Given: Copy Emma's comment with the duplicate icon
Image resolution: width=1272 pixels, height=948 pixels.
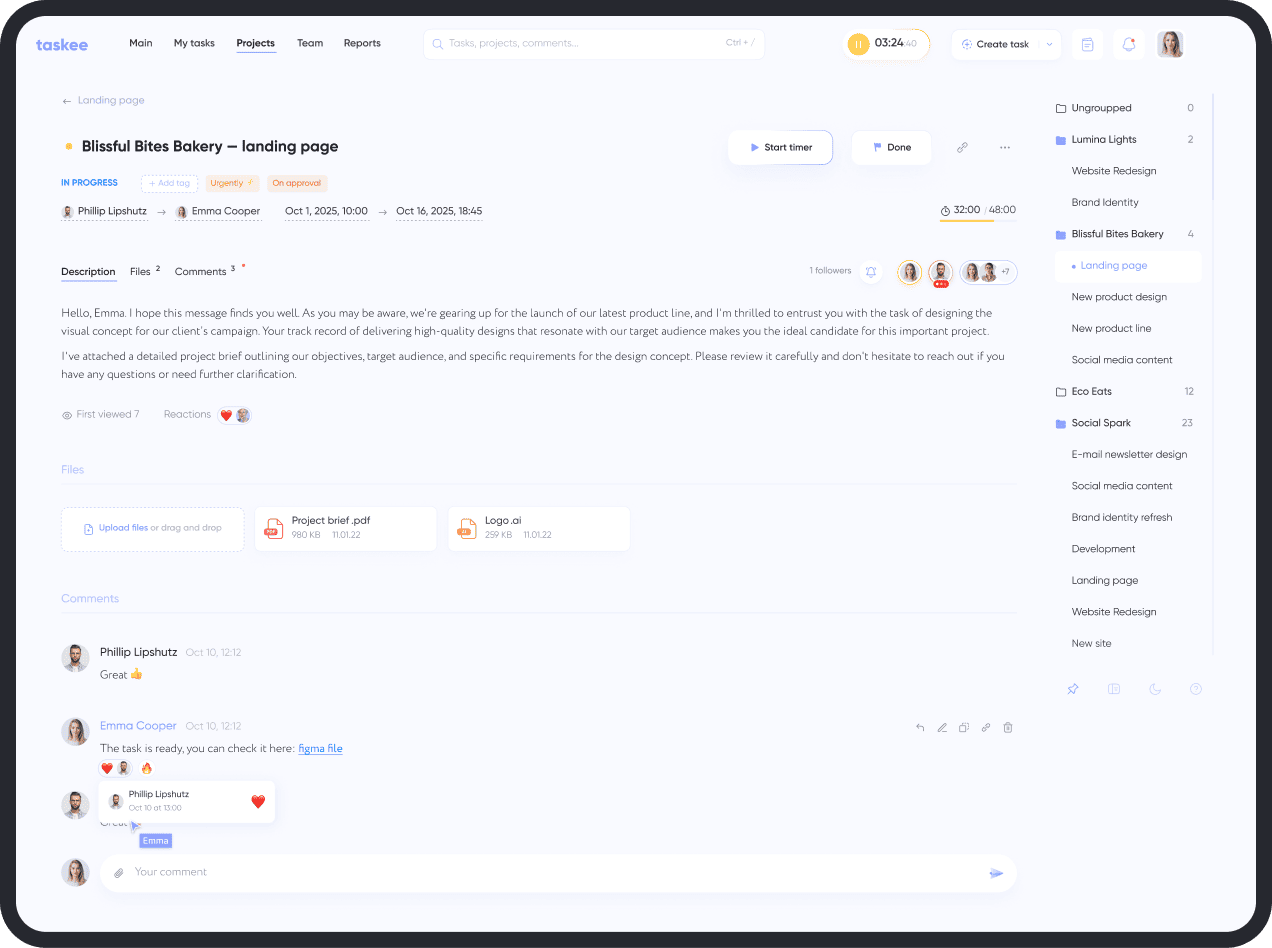Looking at the screenshot, I should pyautogui.click(x=964, y=727).
